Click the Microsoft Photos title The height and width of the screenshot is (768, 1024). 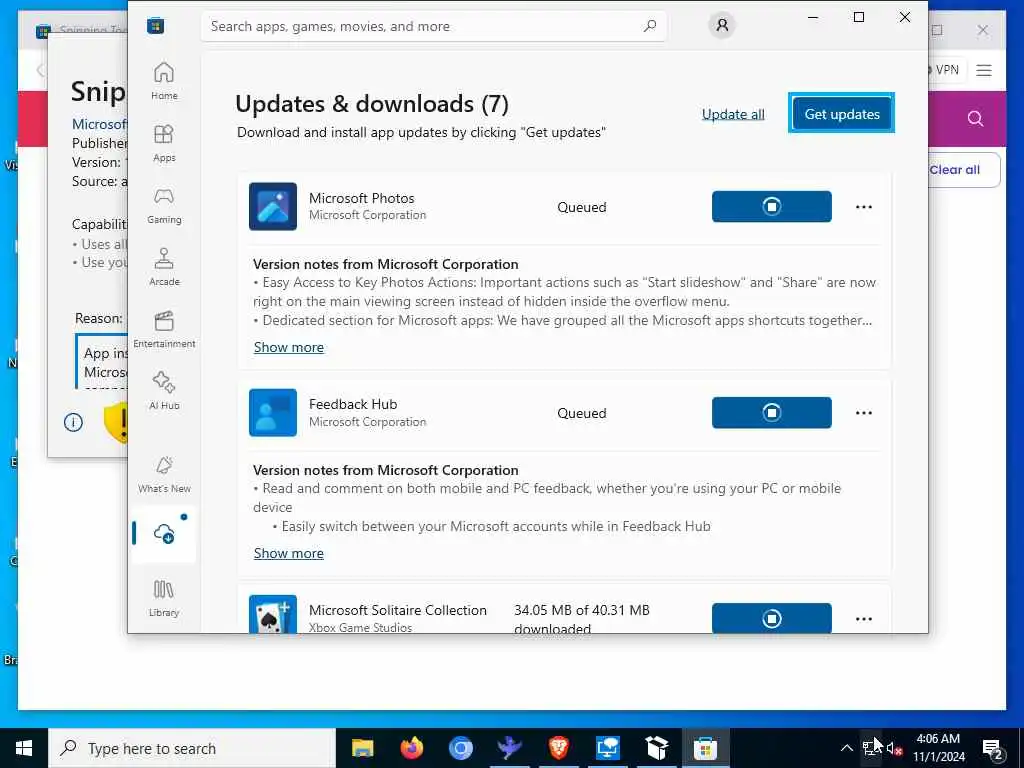click(362, 198)
